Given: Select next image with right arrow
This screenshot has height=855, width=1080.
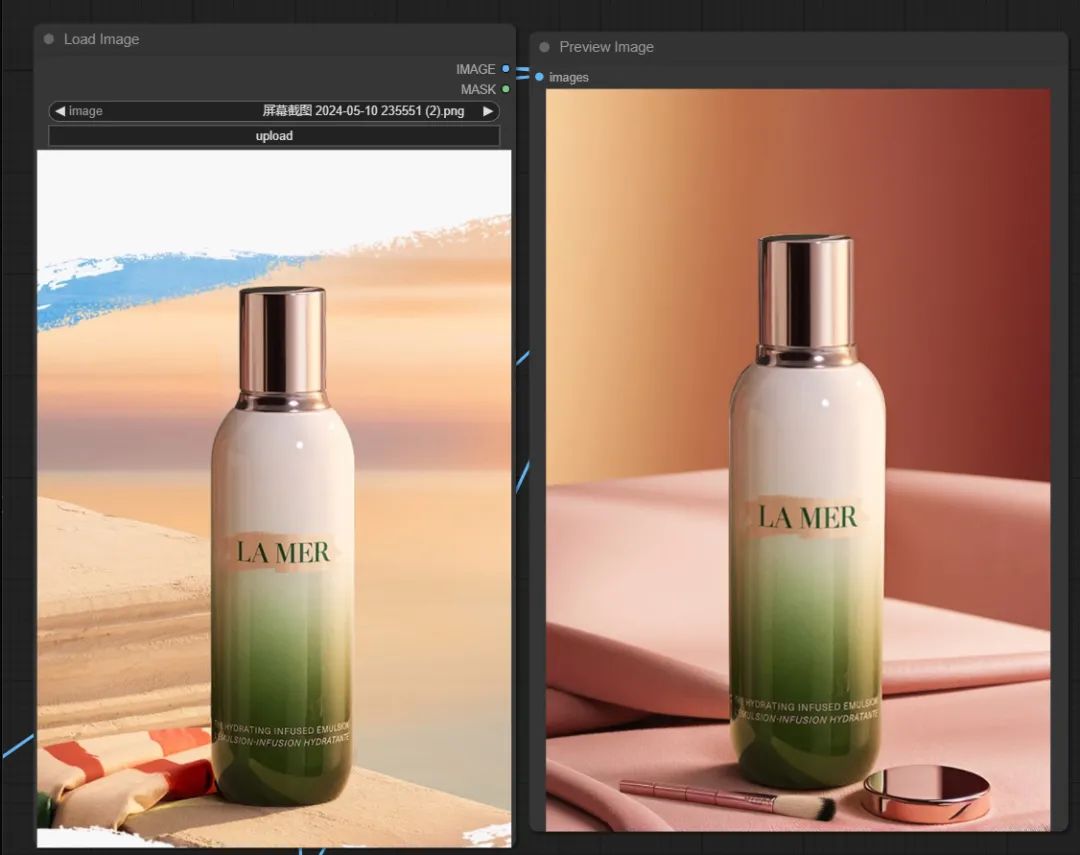Looking at the screenshot, I should [488, 111].
